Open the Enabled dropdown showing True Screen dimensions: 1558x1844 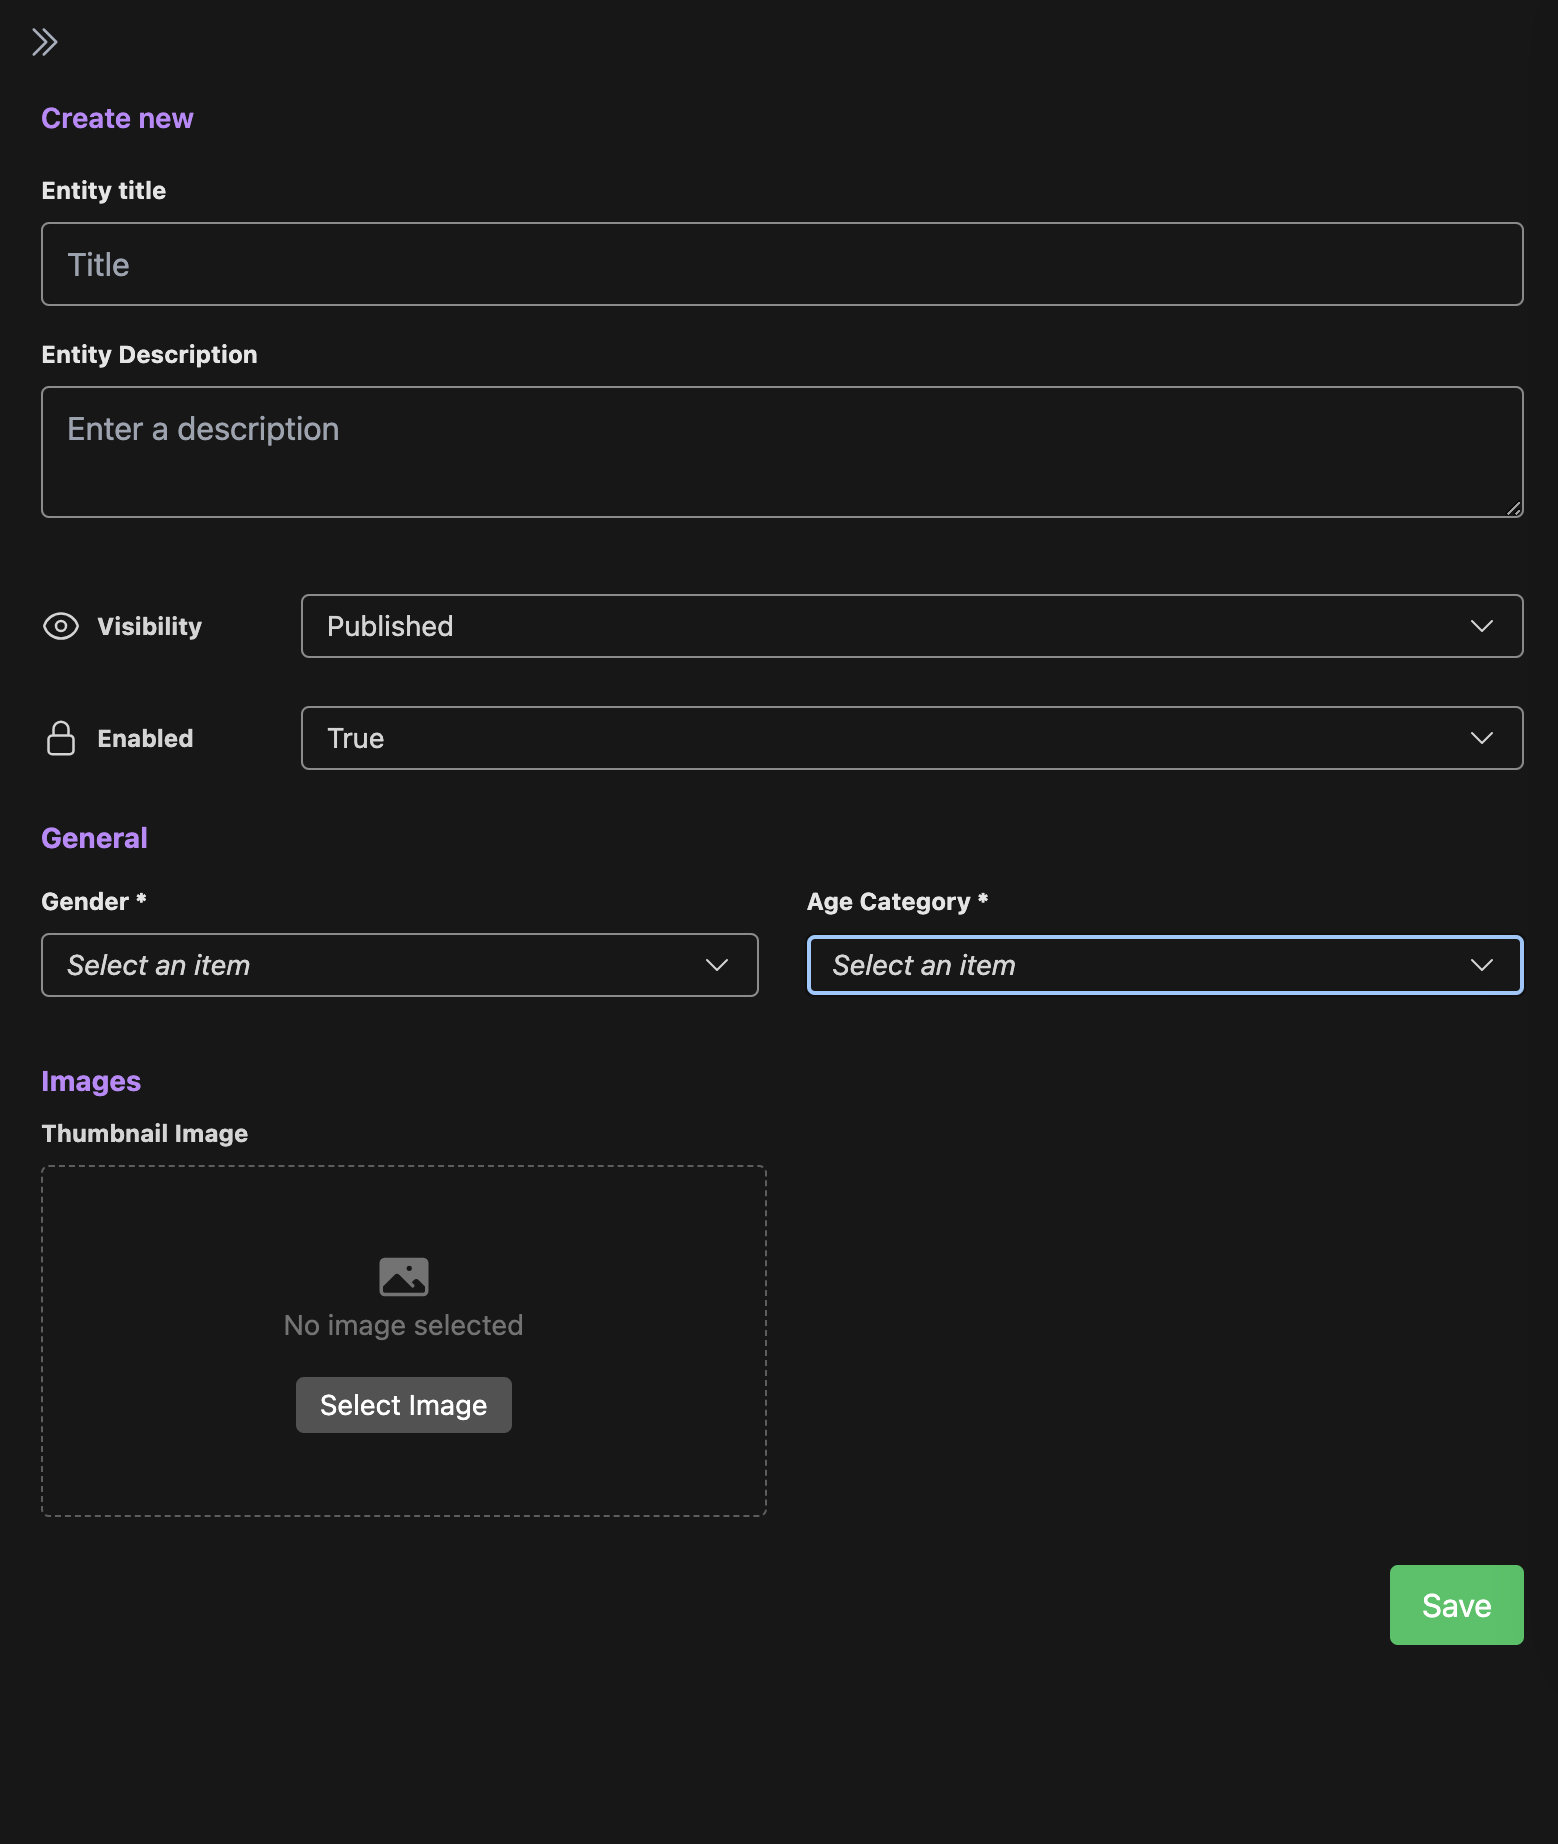(x=912, y=738)
